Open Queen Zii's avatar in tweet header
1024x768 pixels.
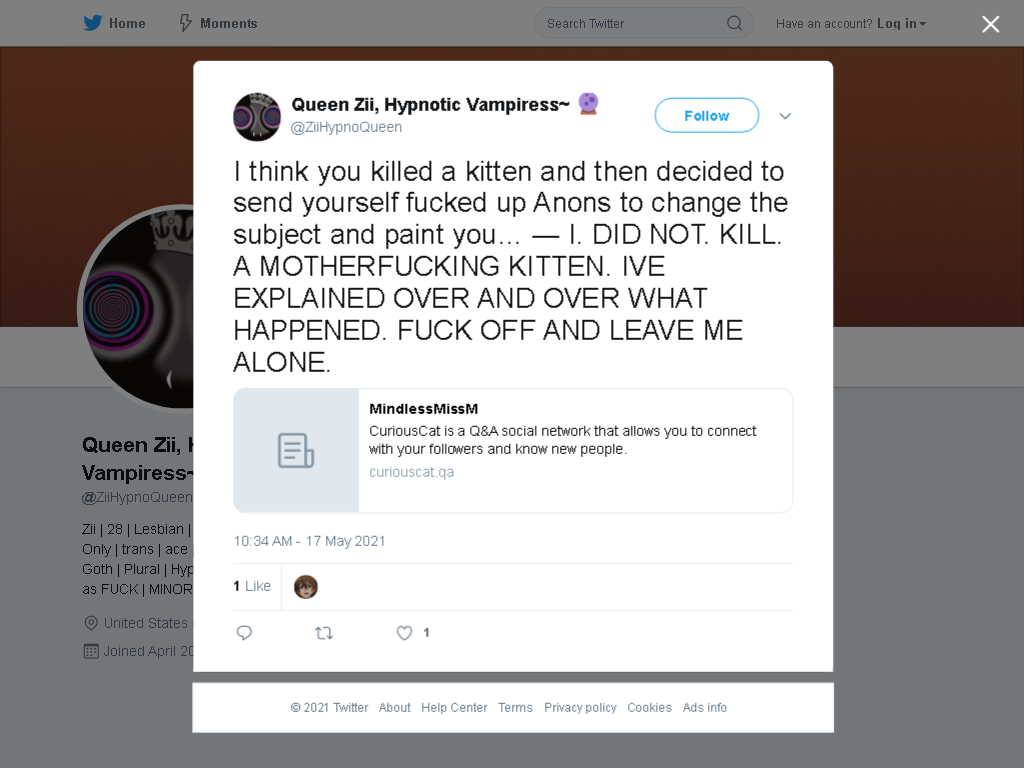(x=257, y=117)
